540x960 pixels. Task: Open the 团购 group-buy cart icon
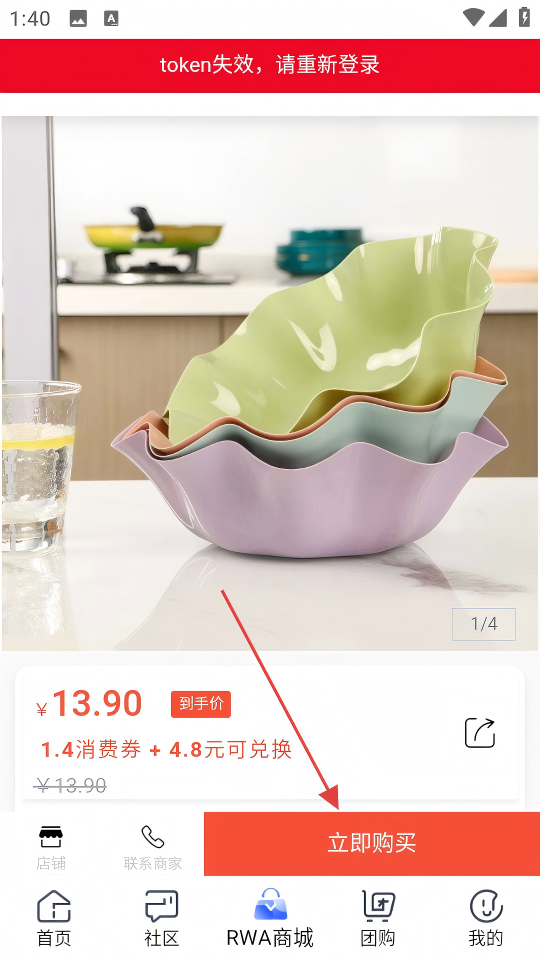[378, 906]
